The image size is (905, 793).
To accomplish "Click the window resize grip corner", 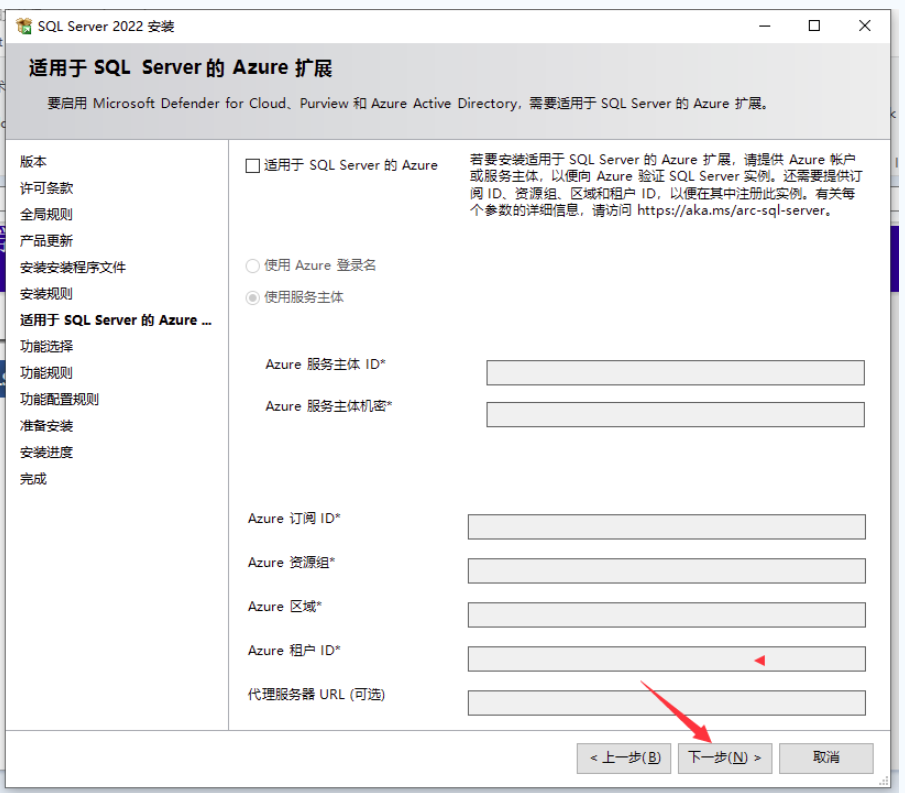I will tap(884, 781).
